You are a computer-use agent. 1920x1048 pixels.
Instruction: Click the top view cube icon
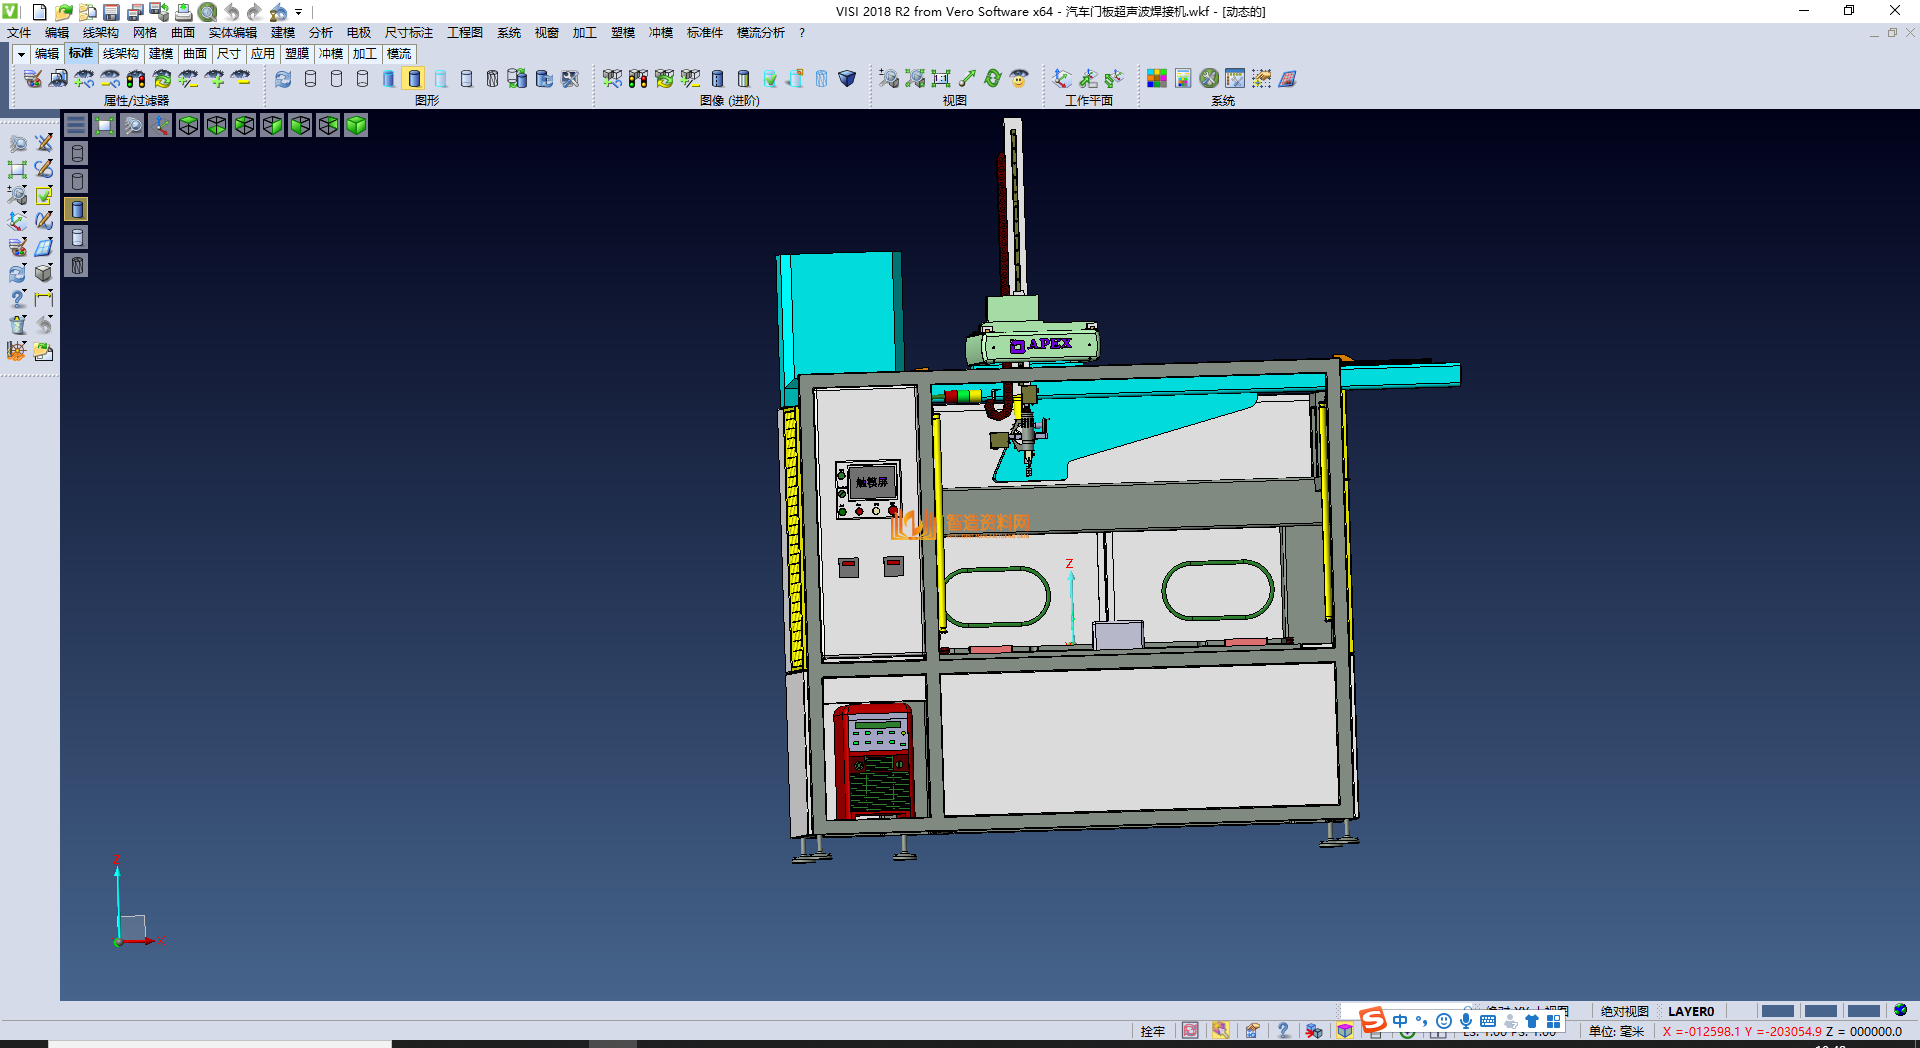[188, 125]
